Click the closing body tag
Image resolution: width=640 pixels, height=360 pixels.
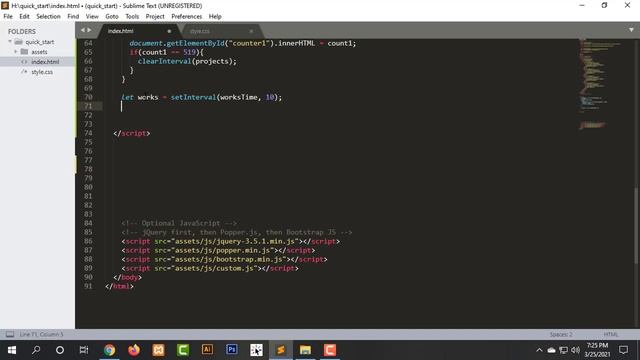pos(127,277)
